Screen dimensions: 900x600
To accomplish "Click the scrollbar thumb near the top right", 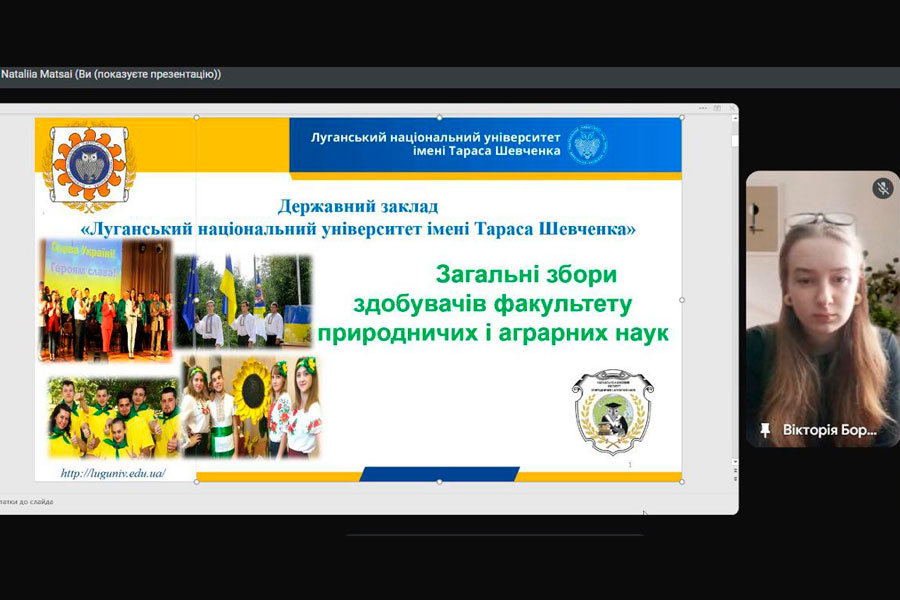I will (x=733, y=140).
